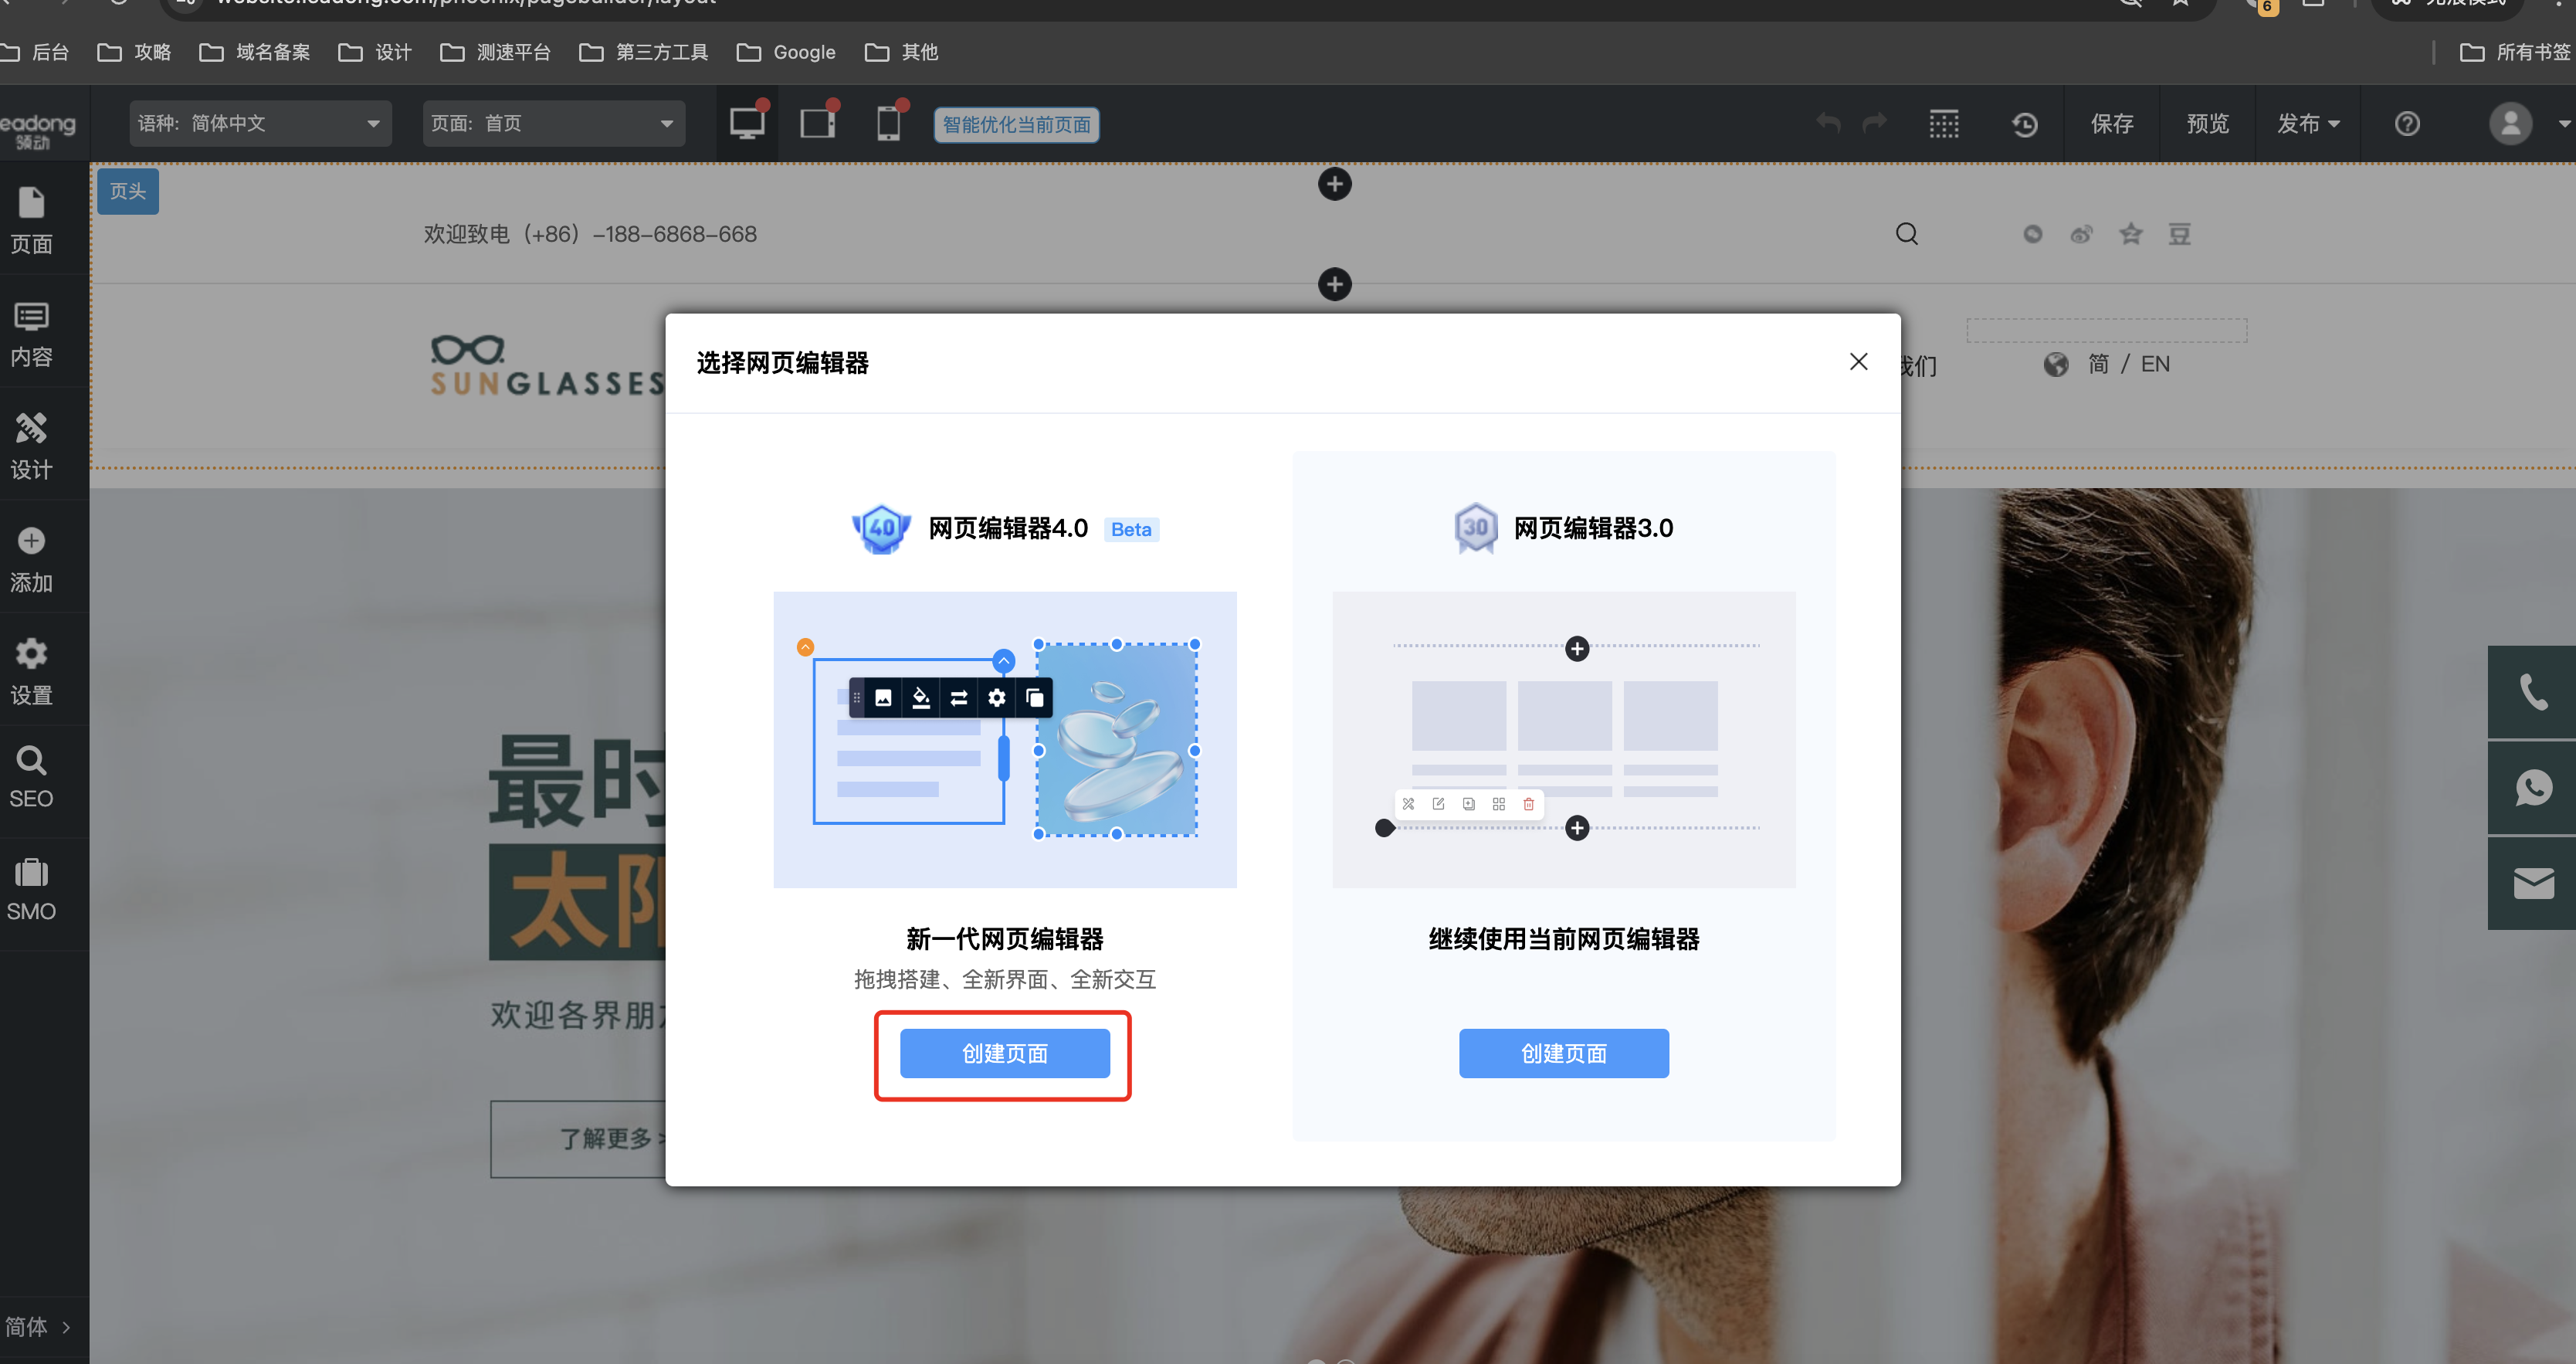Close the 选择网页编辑器 dialog
This screenshot has height=1364, width=2576.
coord(1858,362)
